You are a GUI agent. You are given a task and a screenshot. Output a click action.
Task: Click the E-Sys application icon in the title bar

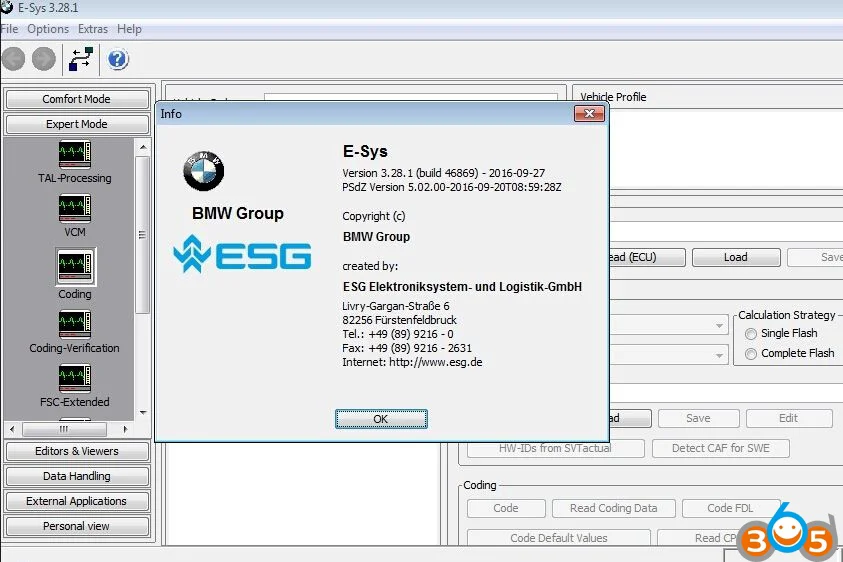pyautogui.click(x=7, y=8)
